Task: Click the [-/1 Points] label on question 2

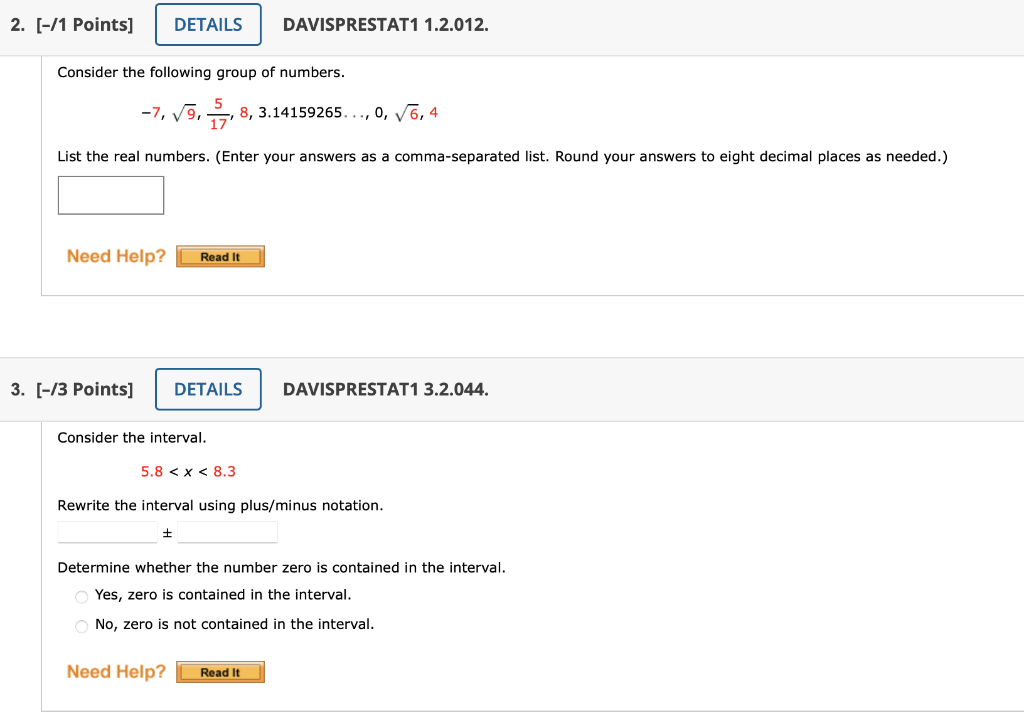Action: pos(87,24)
